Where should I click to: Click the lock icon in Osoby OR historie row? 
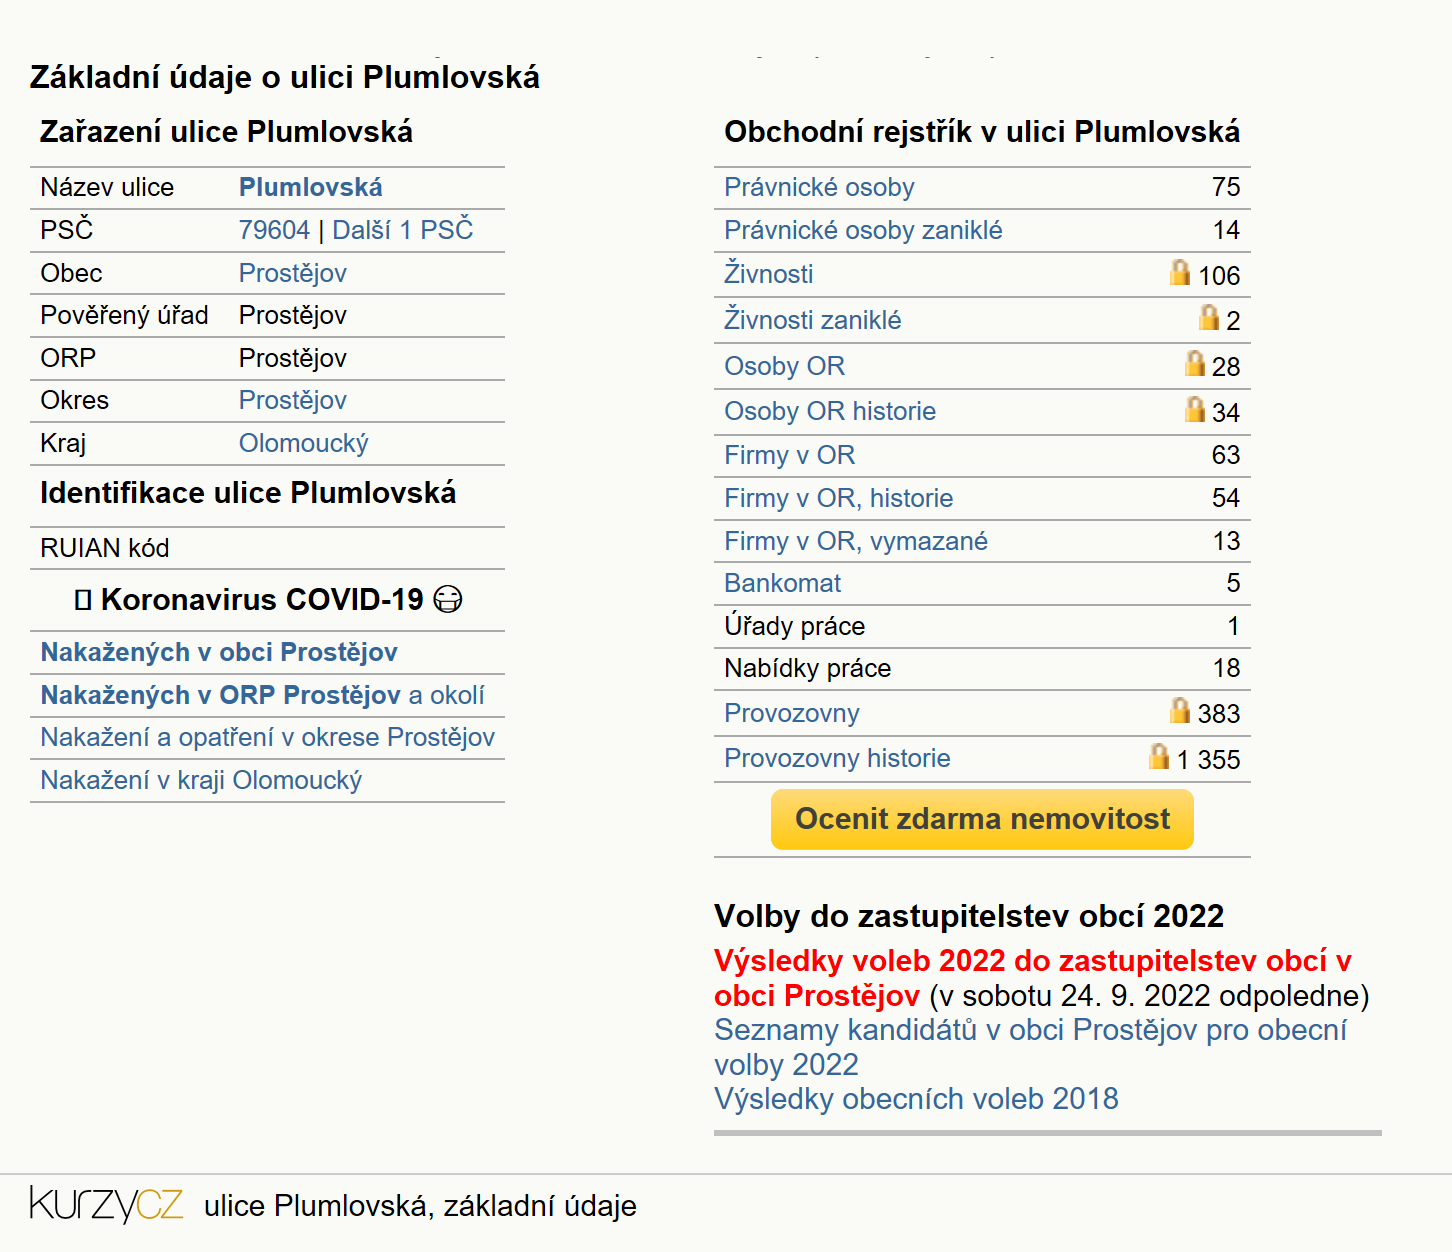[1194, 409]
